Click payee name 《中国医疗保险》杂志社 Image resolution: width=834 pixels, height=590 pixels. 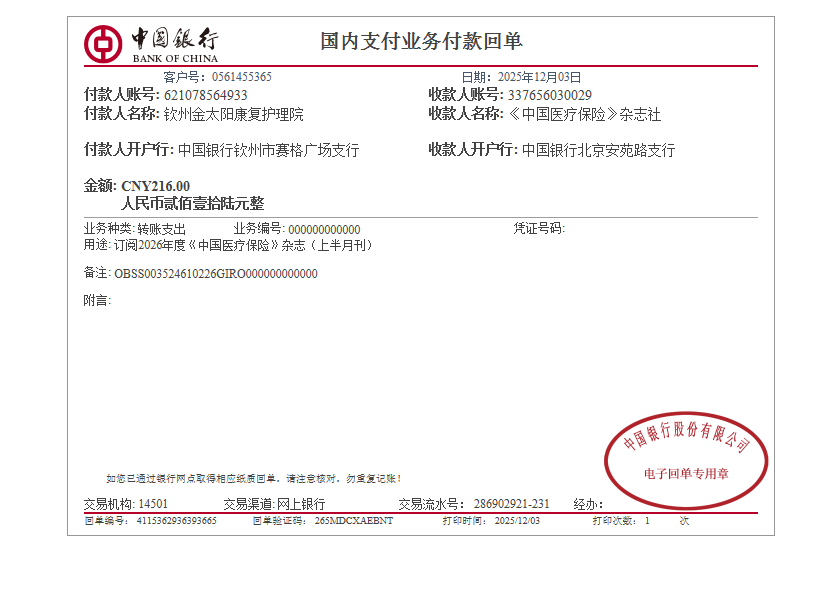584,115
